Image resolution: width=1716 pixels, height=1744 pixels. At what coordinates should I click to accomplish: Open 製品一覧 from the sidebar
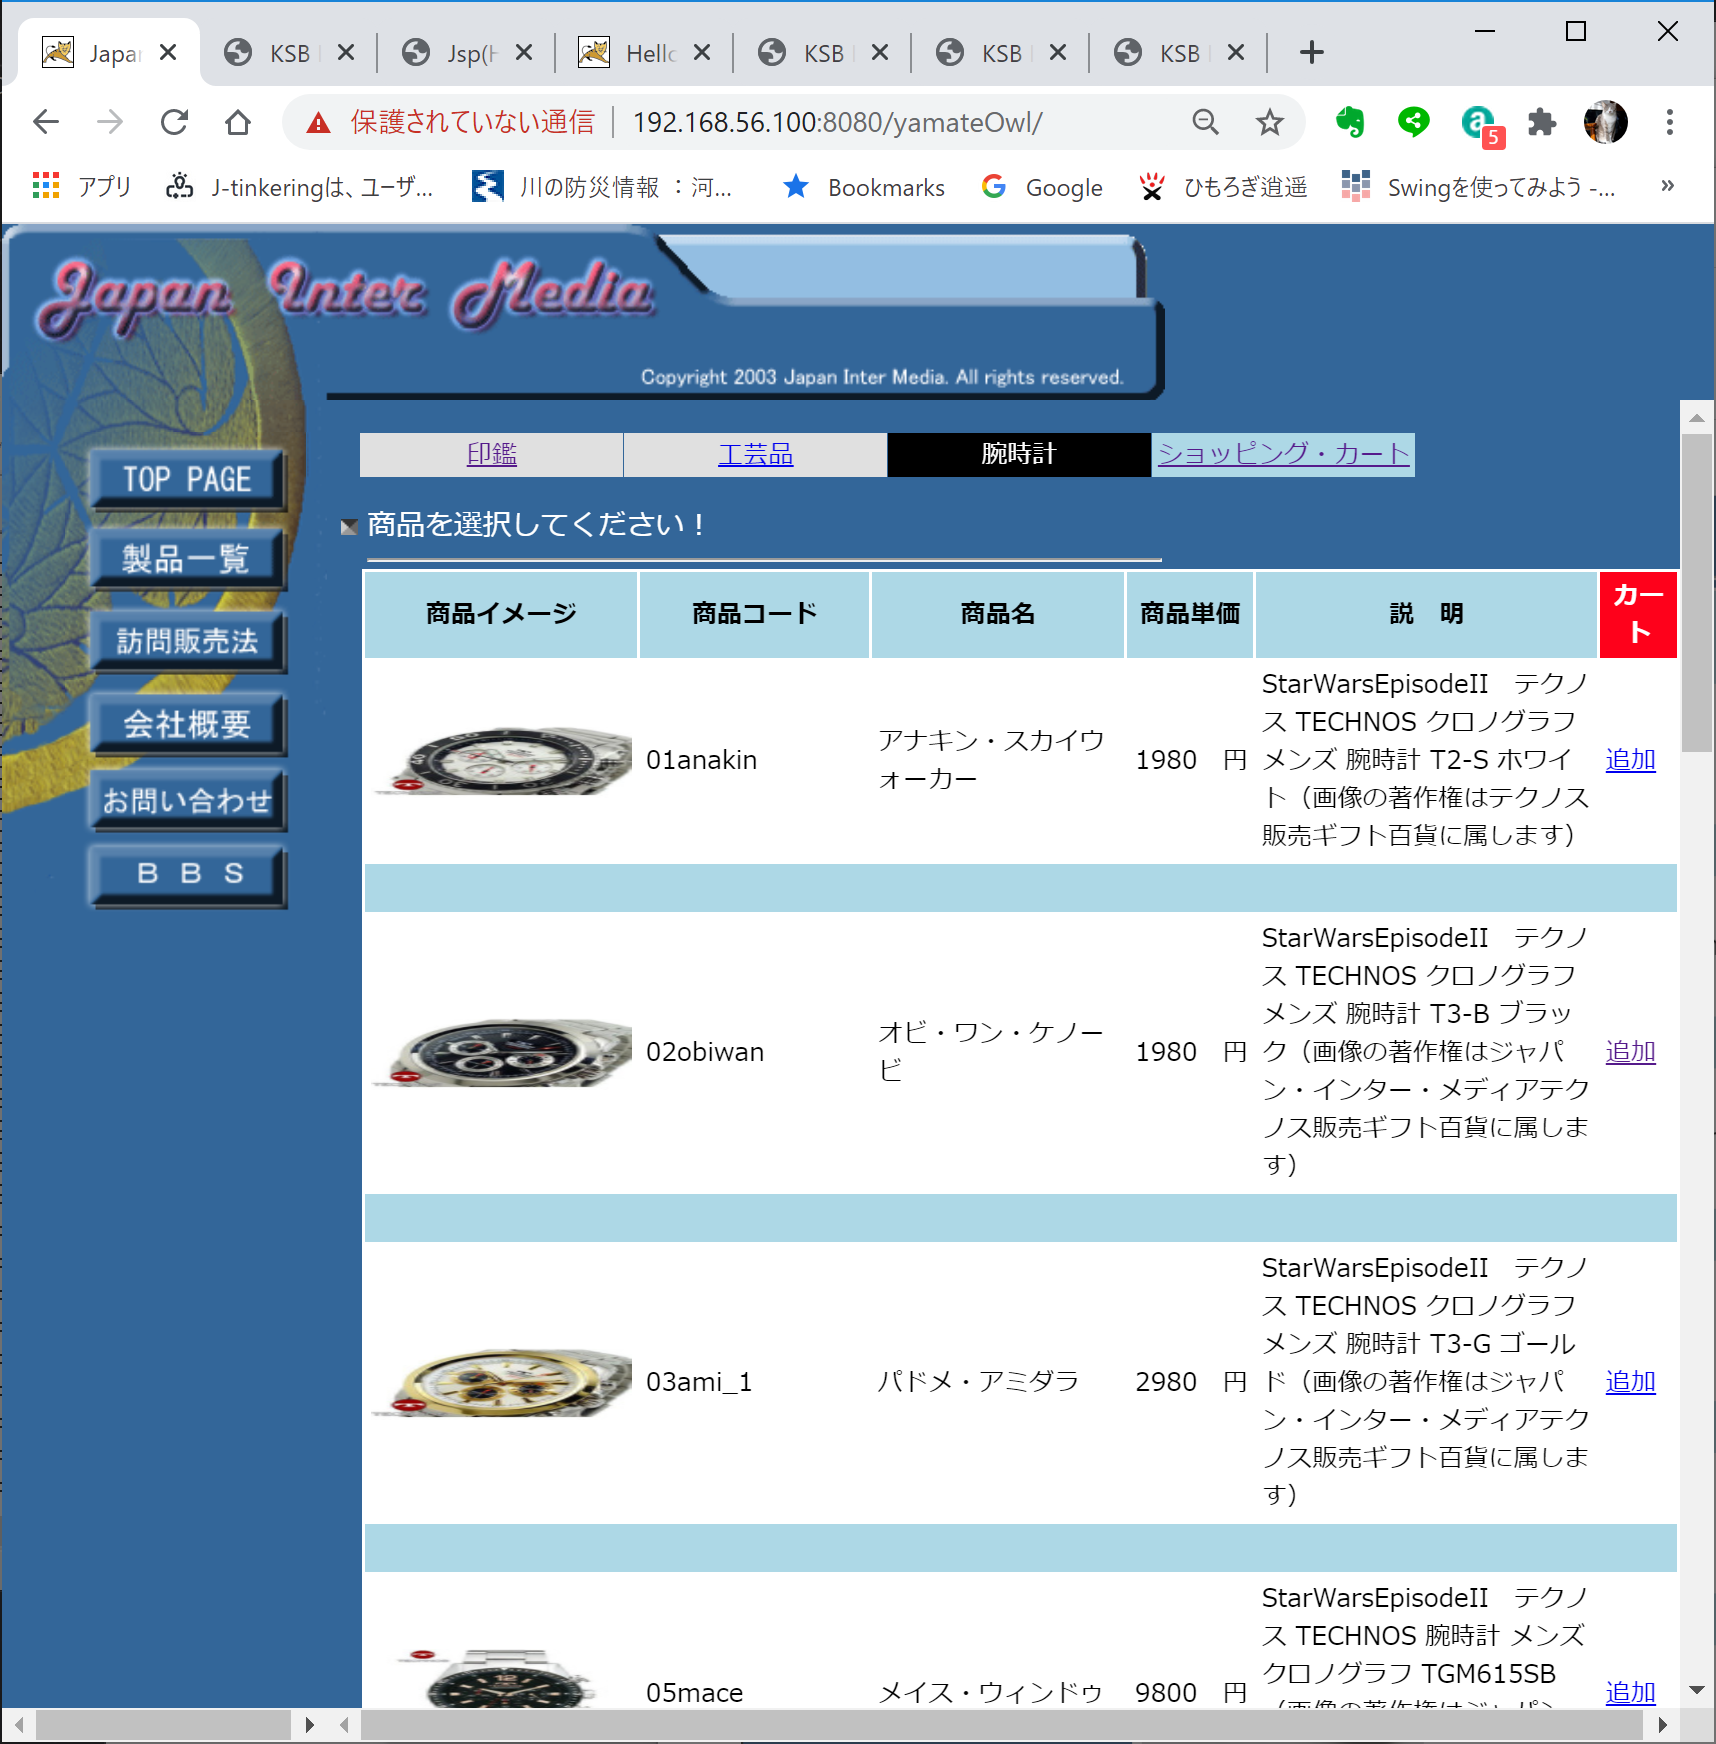[x=187, y=558]
